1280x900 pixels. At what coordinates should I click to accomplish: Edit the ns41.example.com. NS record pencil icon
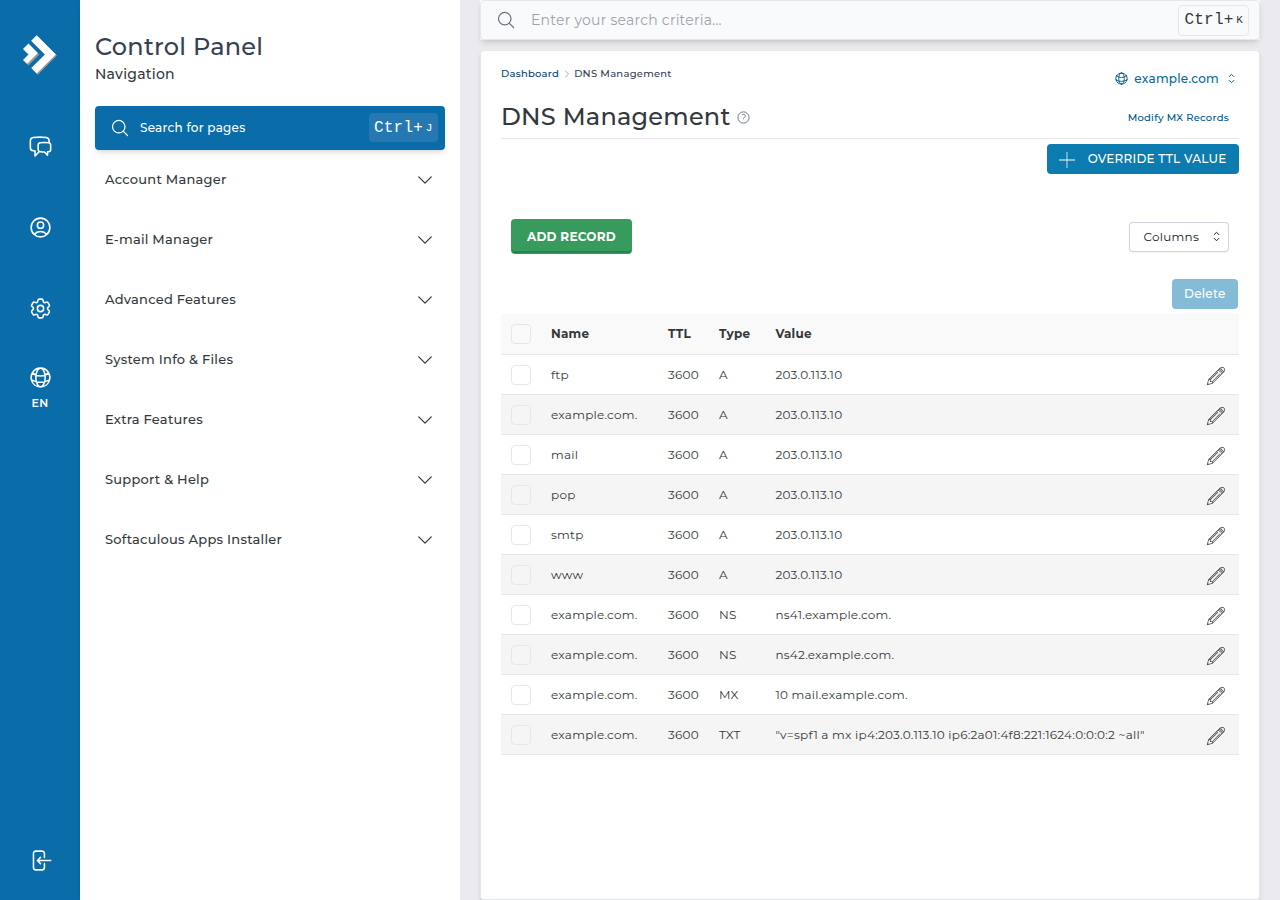point(1216,616)
